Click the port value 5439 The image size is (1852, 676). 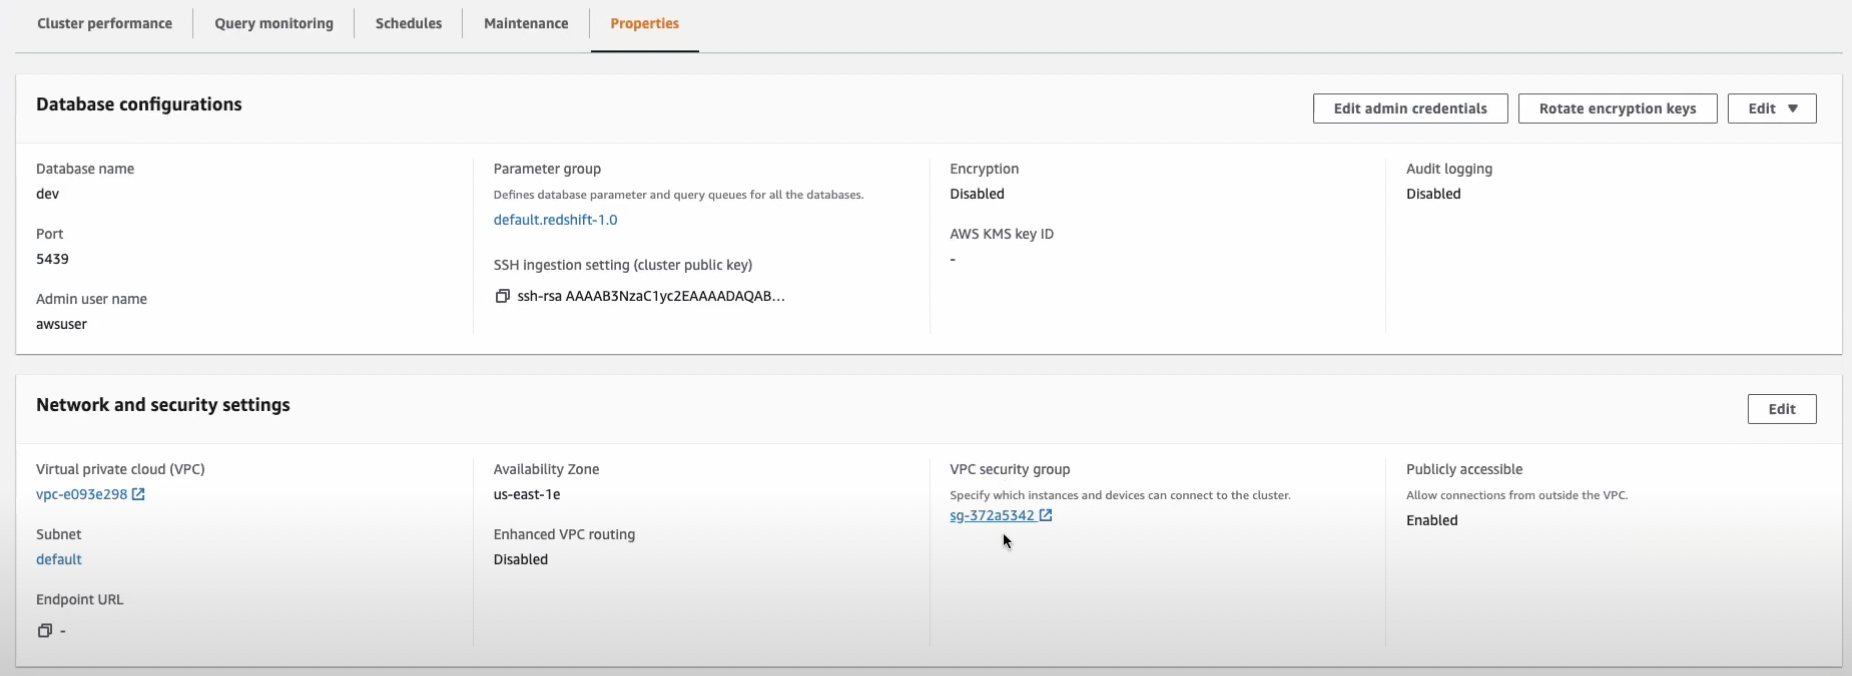click(53, 259)
